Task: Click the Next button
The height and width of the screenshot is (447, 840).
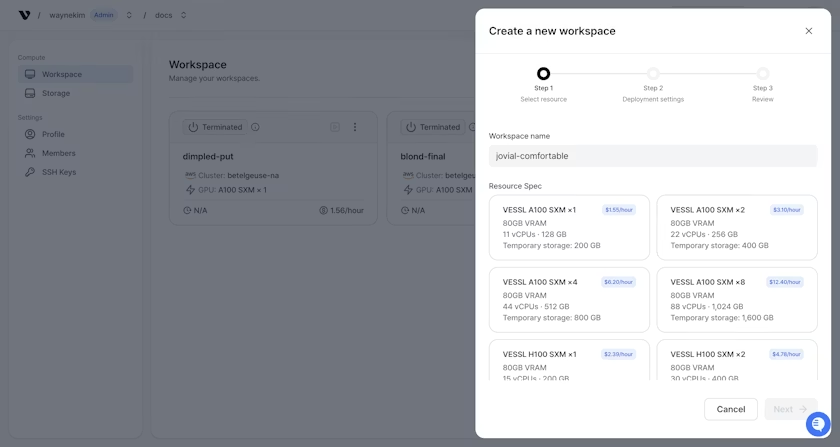Action: pyautogui.click(x=791, y=409)
